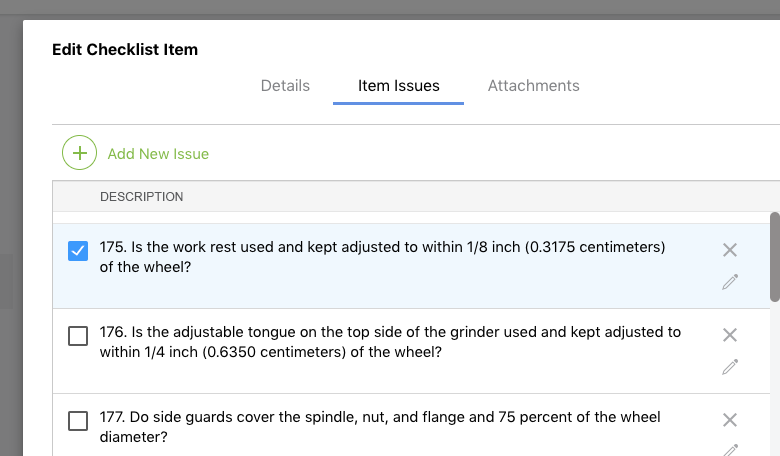
Task: Click the Description column header
Action: (141, 197)
